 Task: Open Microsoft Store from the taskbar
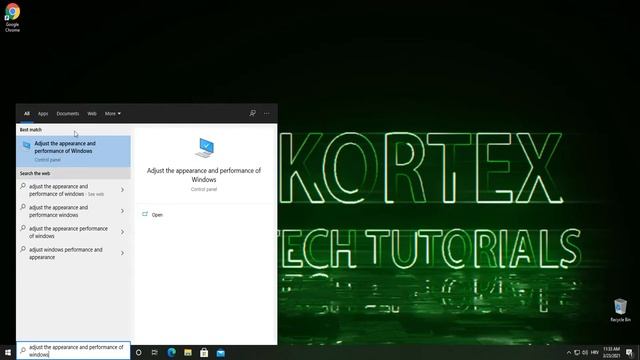pyautogui.click(x=204, y=352)
